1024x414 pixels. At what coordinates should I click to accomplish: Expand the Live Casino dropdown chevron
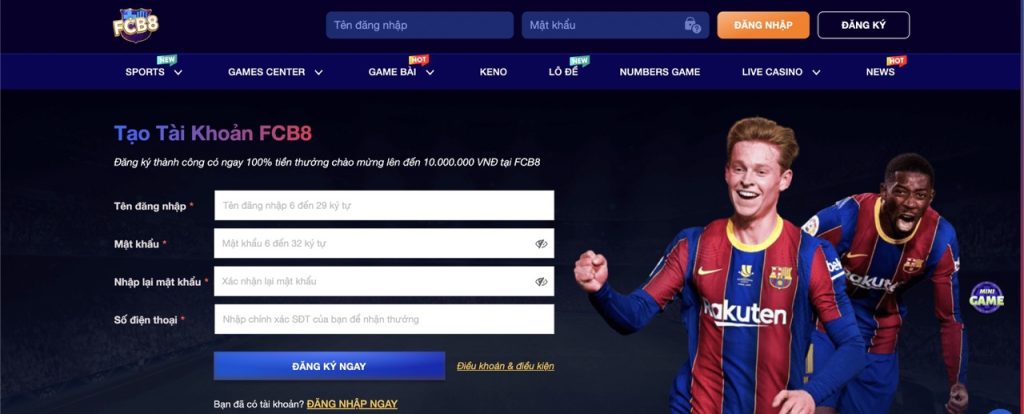(816, 72)
